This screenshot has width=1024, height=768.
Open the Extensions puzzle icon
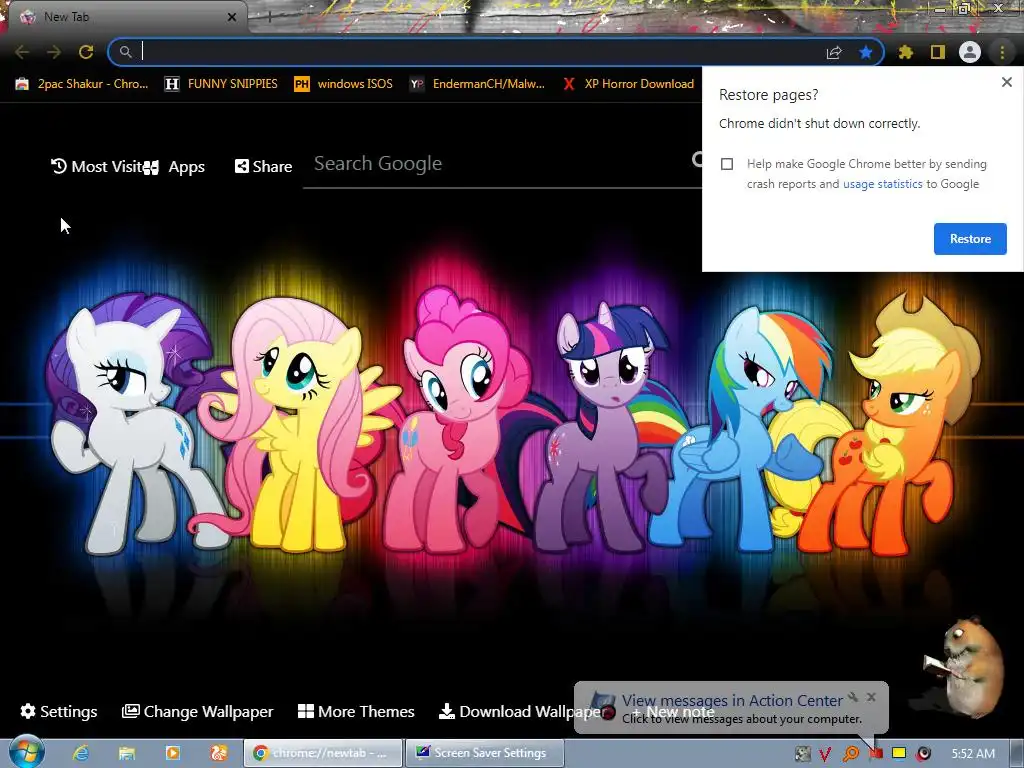pos(906,52)
